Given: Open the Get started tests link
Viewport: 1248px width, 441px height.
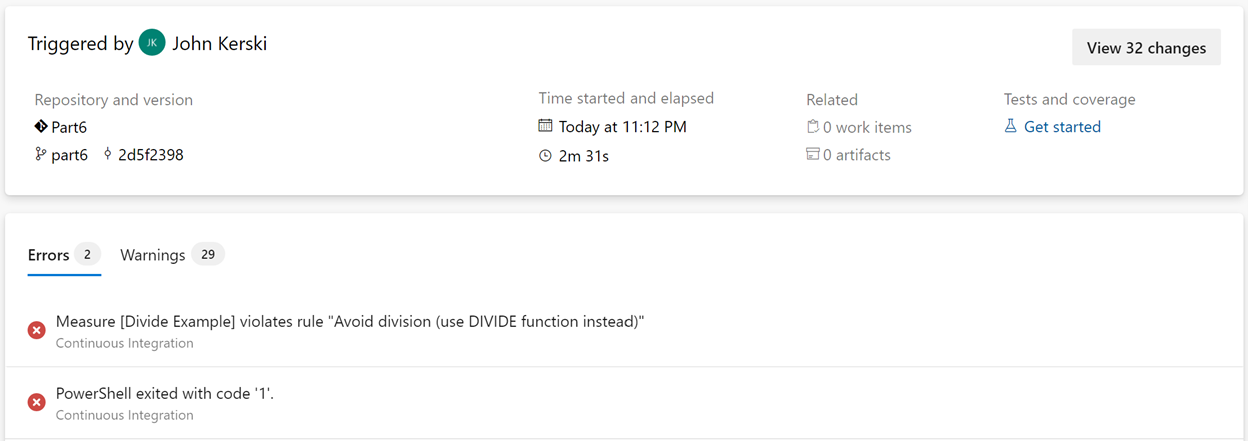Looking at the screenshot, I should coord(1062,127).
